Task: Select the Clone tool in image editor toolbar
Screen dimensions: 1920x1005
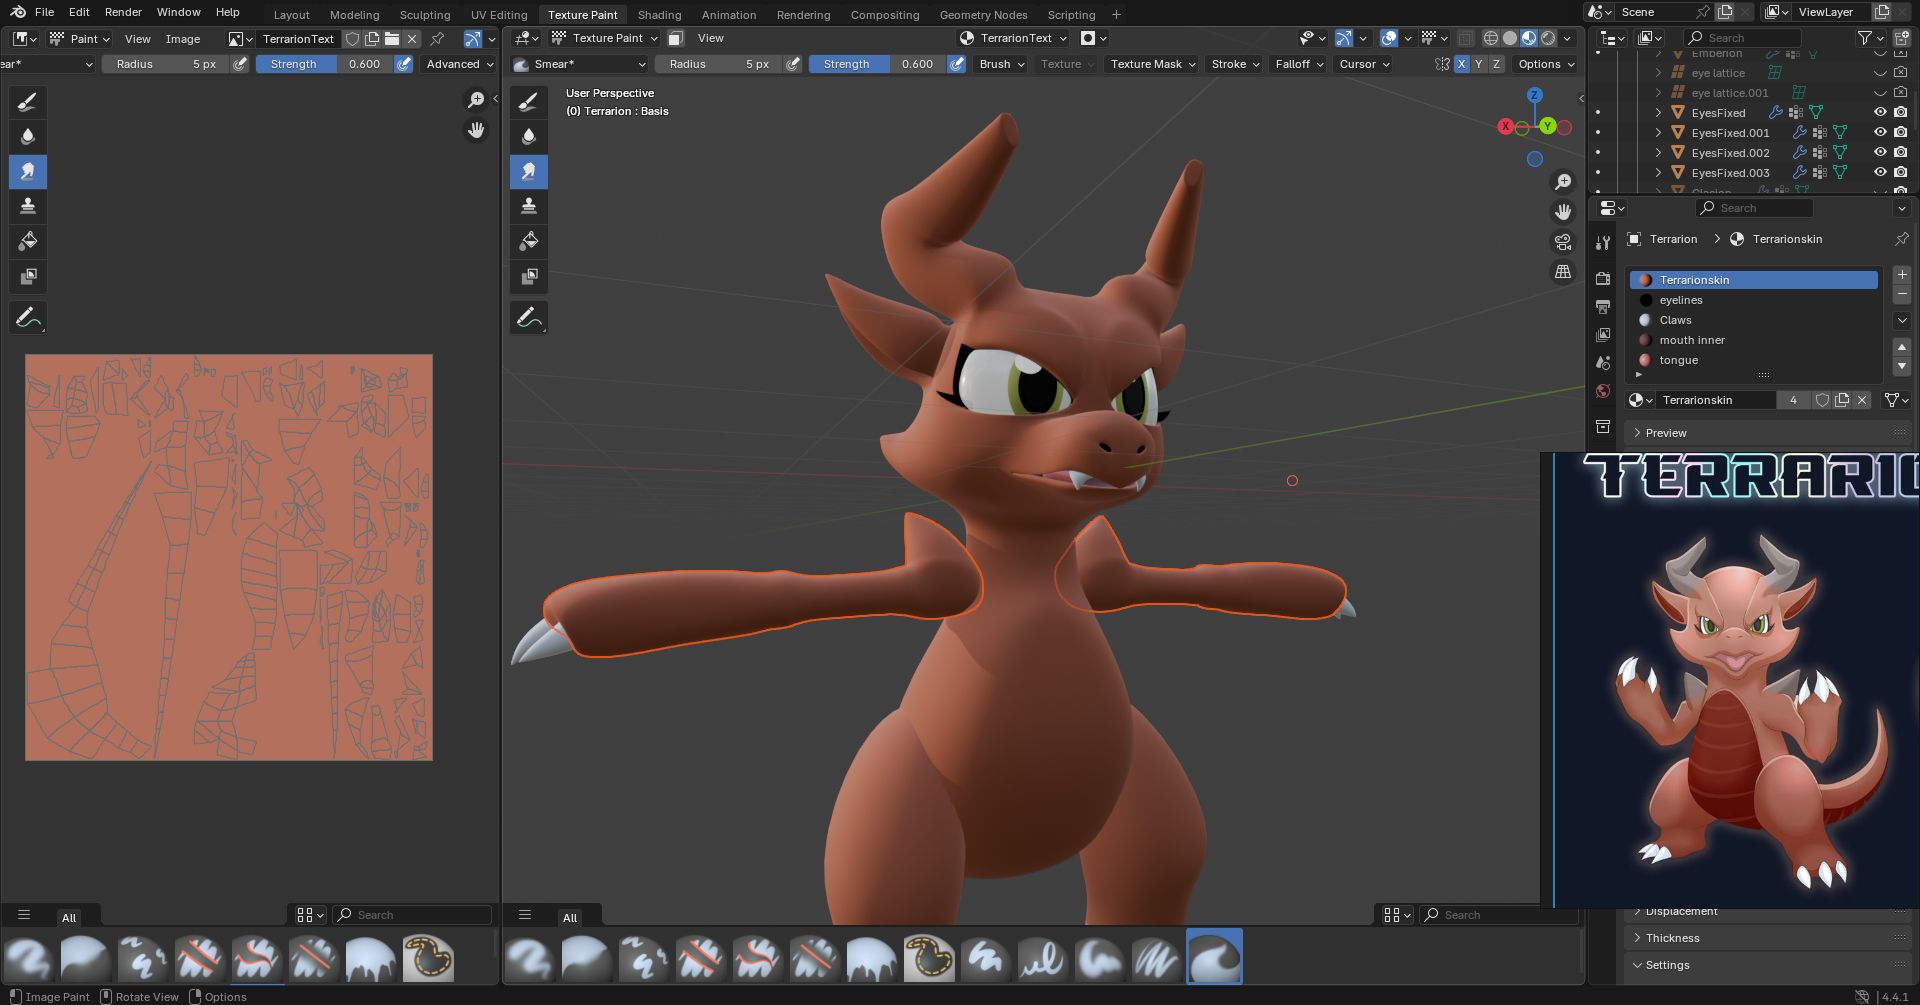Action: (x=28, y=206)
